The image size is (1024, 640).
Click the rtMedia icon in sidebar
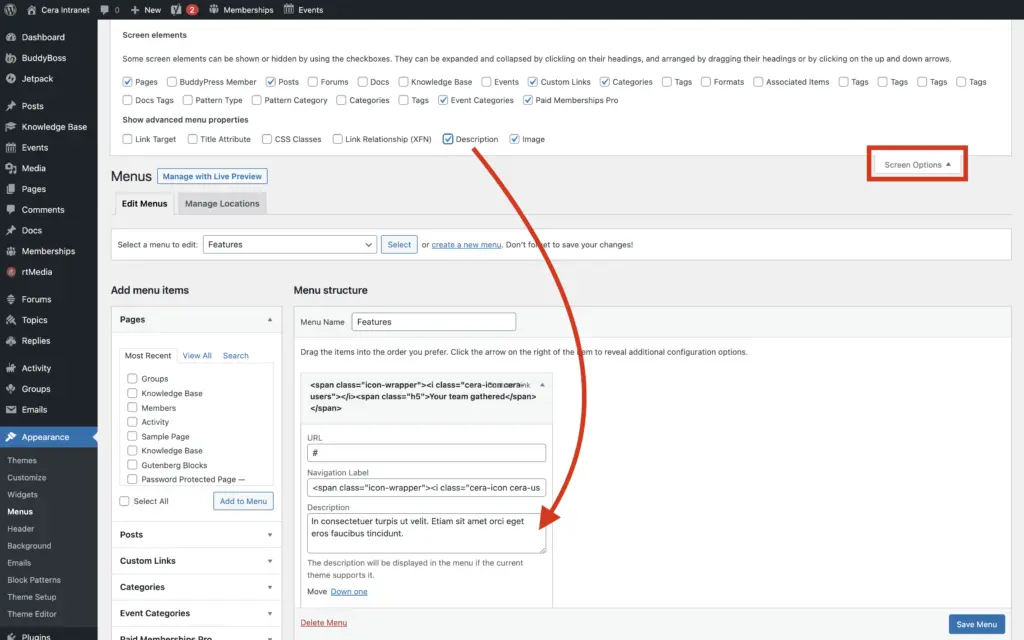tap(10, 272)
